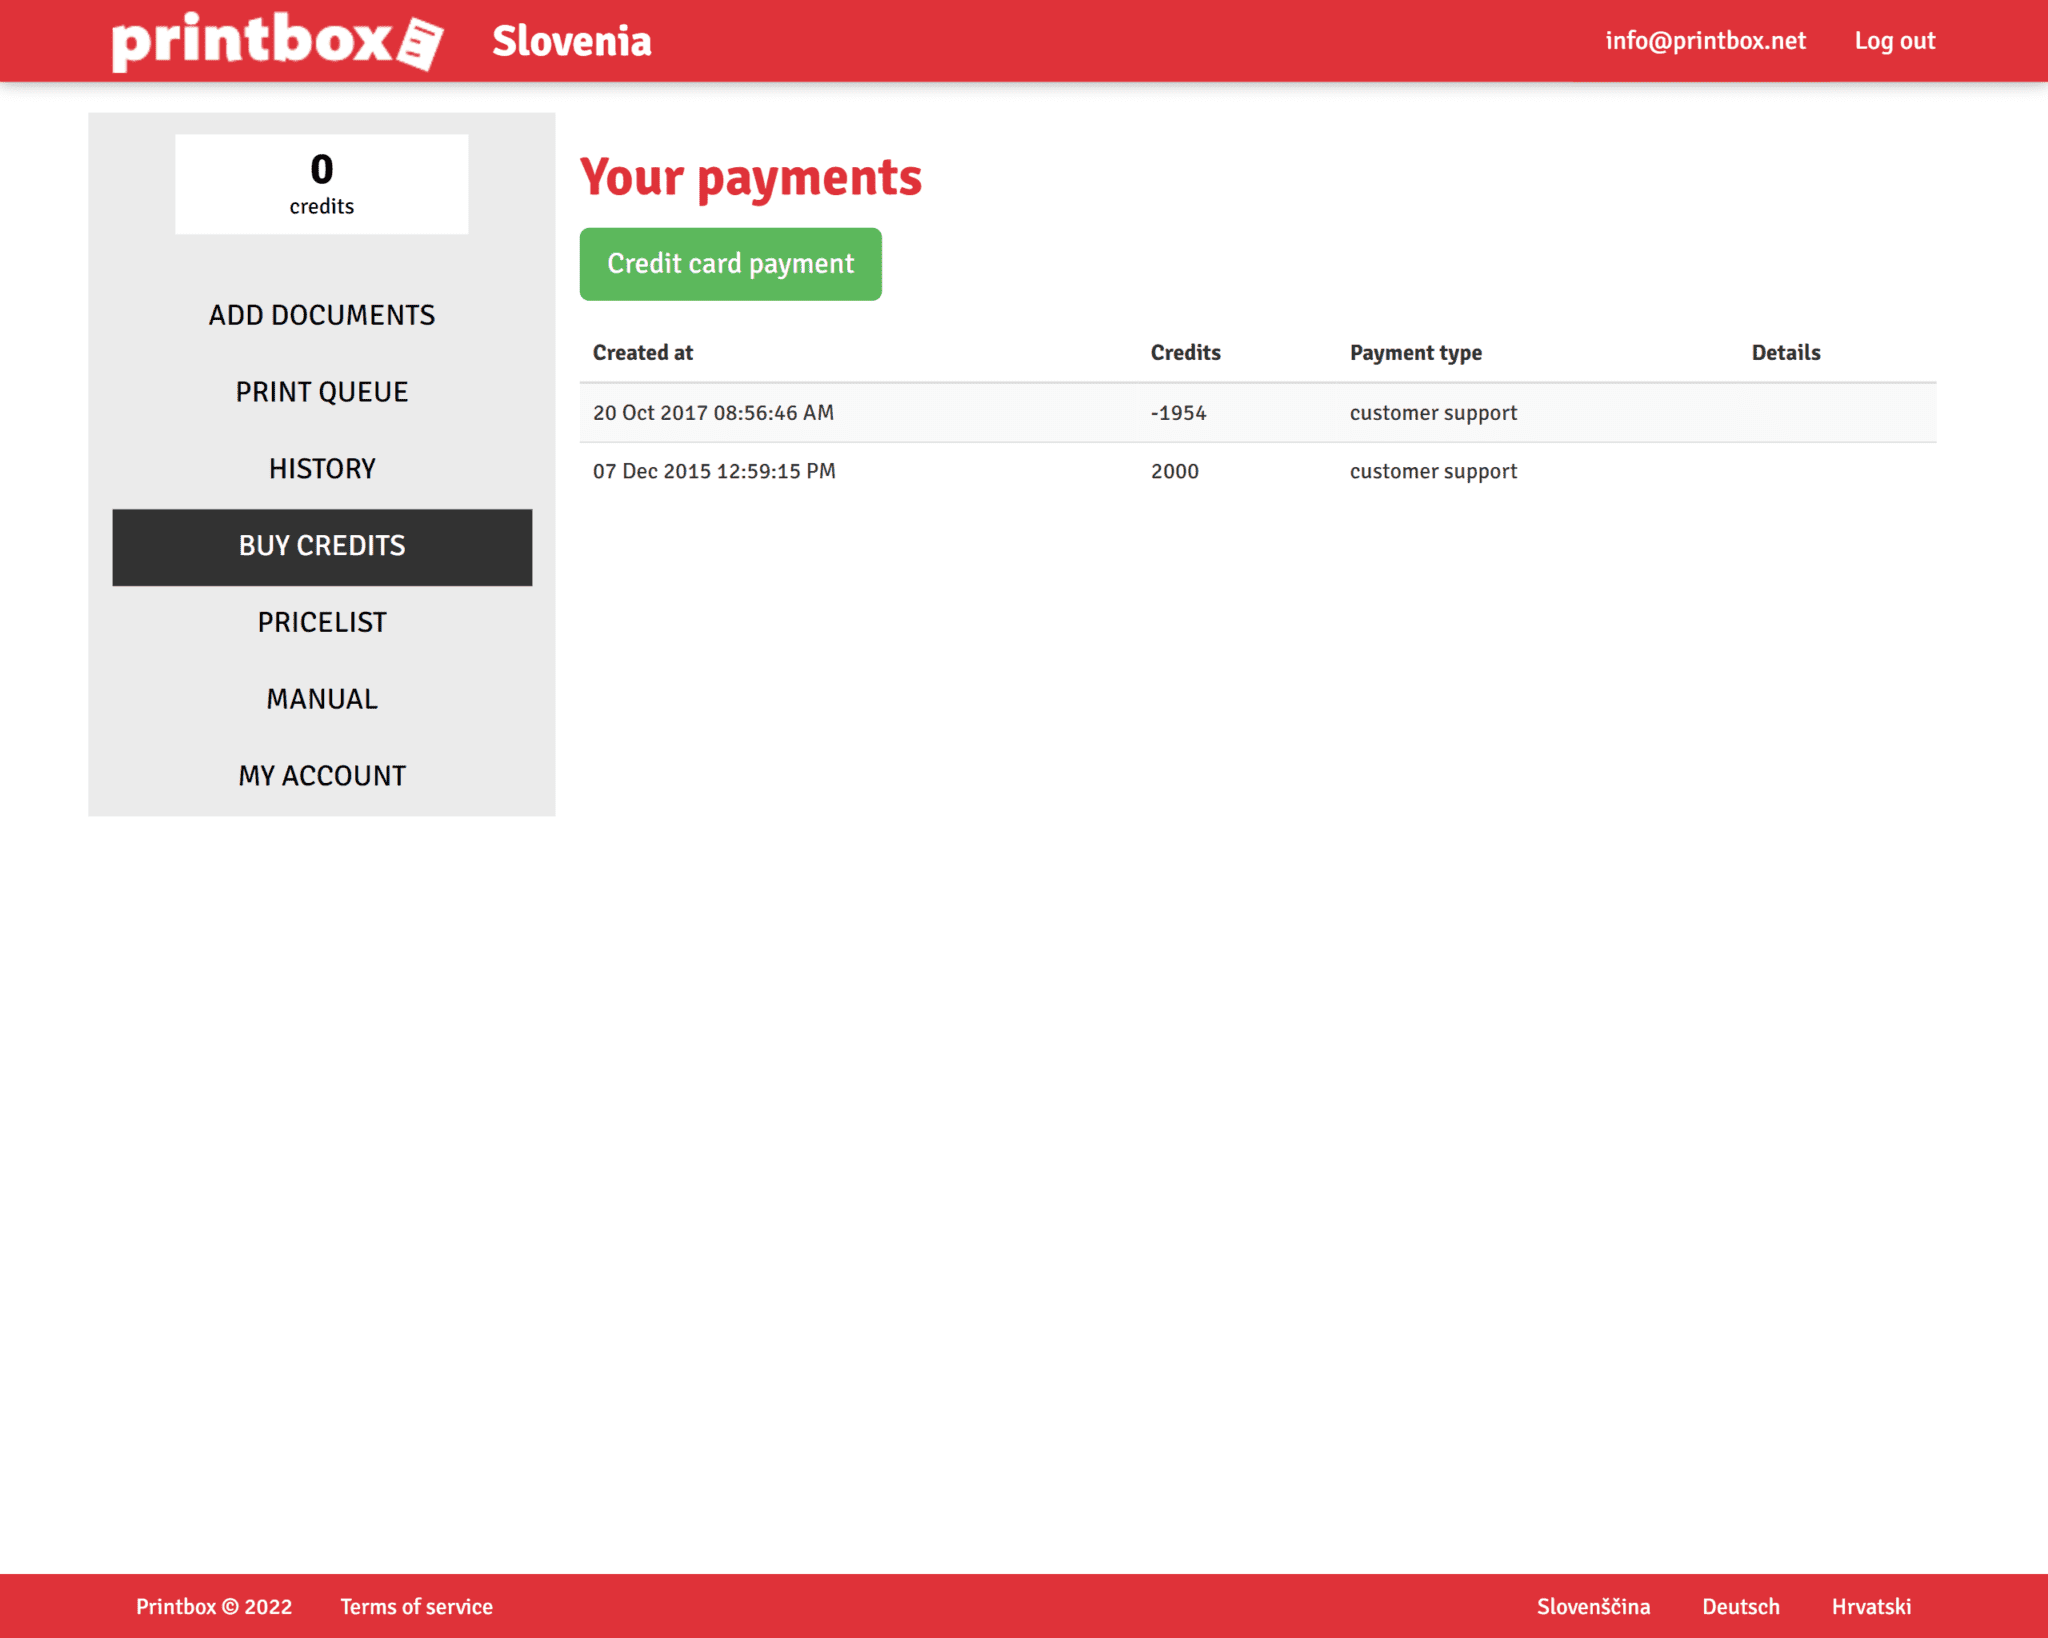Open the Terms of service link
Viewport: 2048px width, 1638px height.
[x=416, y=1607]
